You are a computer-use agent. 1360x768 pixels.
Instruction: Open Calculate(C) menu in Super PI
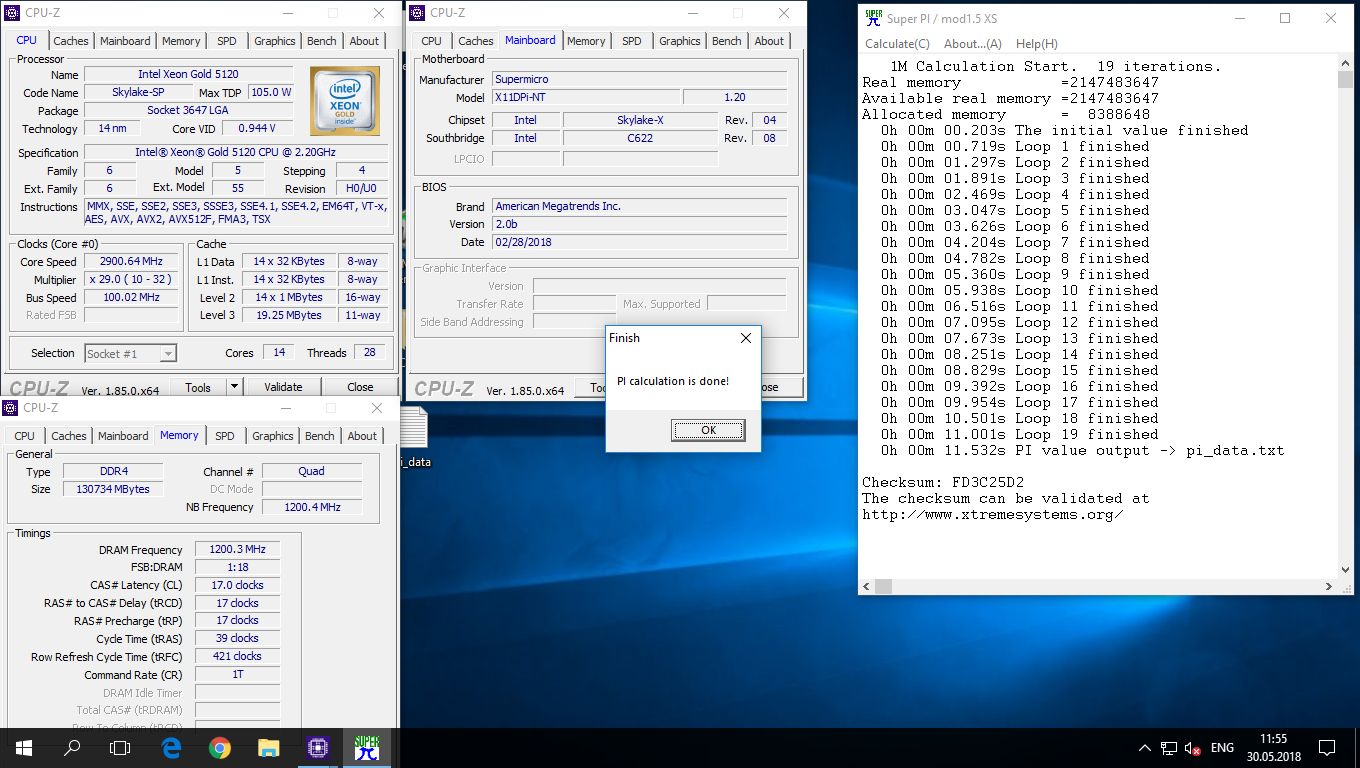coord(897,44)
